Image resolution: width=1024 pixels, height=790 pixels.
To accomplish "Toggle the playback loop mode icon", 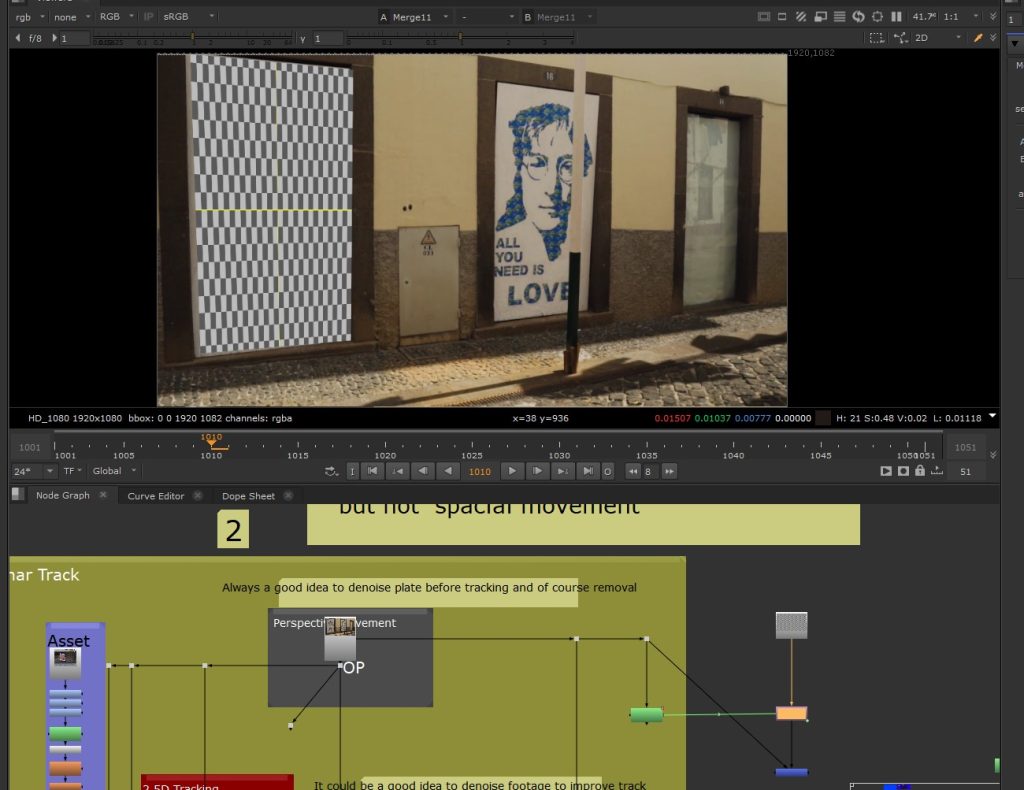I will point(331,471).
